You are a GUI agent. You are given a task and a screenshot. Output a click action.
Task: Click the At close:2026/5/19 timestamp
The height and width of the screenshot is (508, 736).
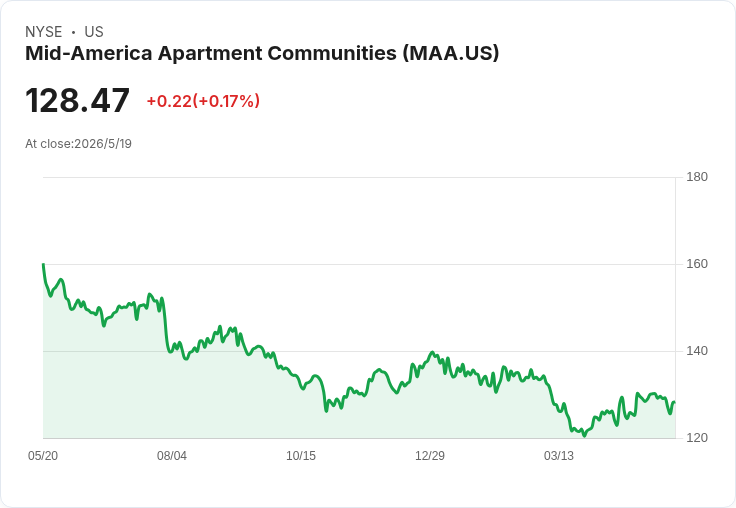(x=78, y=144)
